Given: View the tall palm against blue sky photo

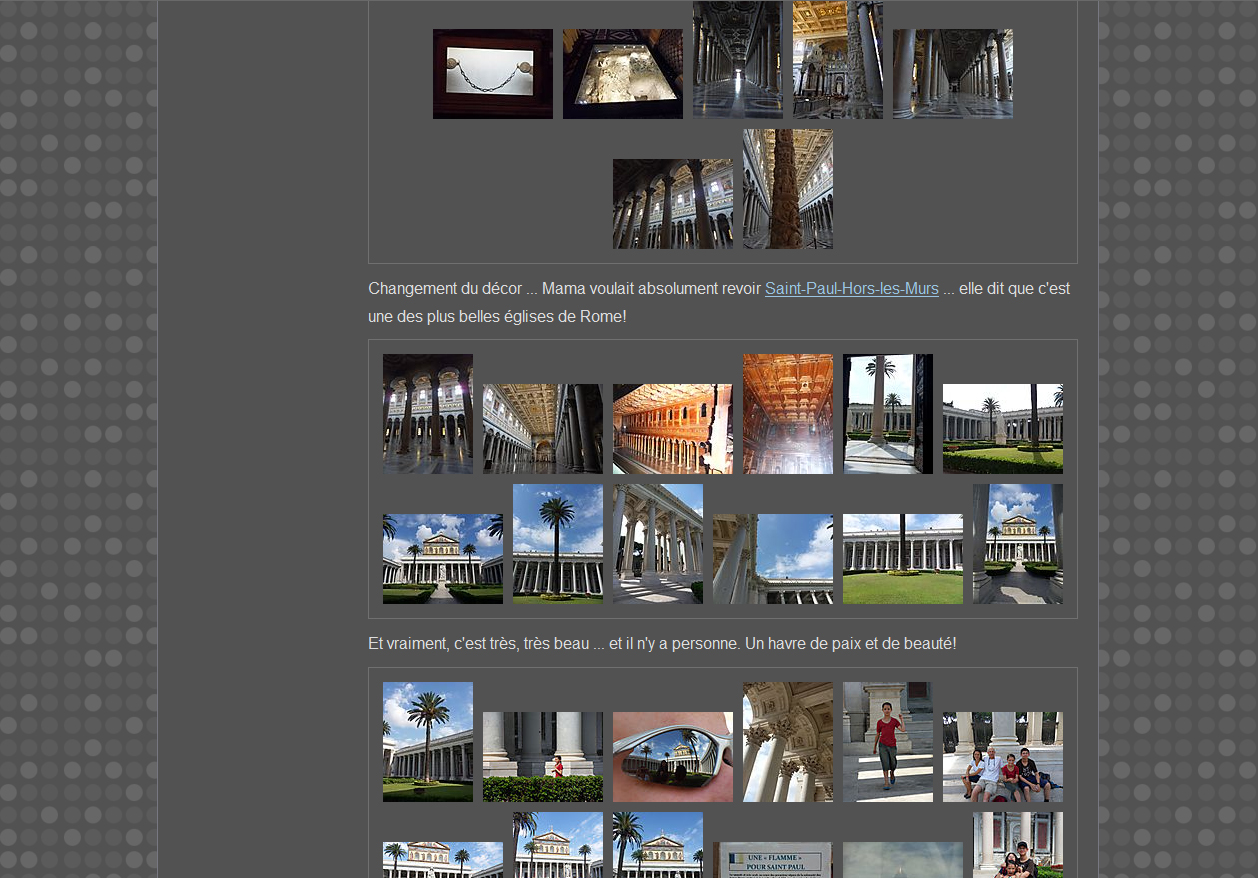Looking at the screenshot, I should coord(557,544).
